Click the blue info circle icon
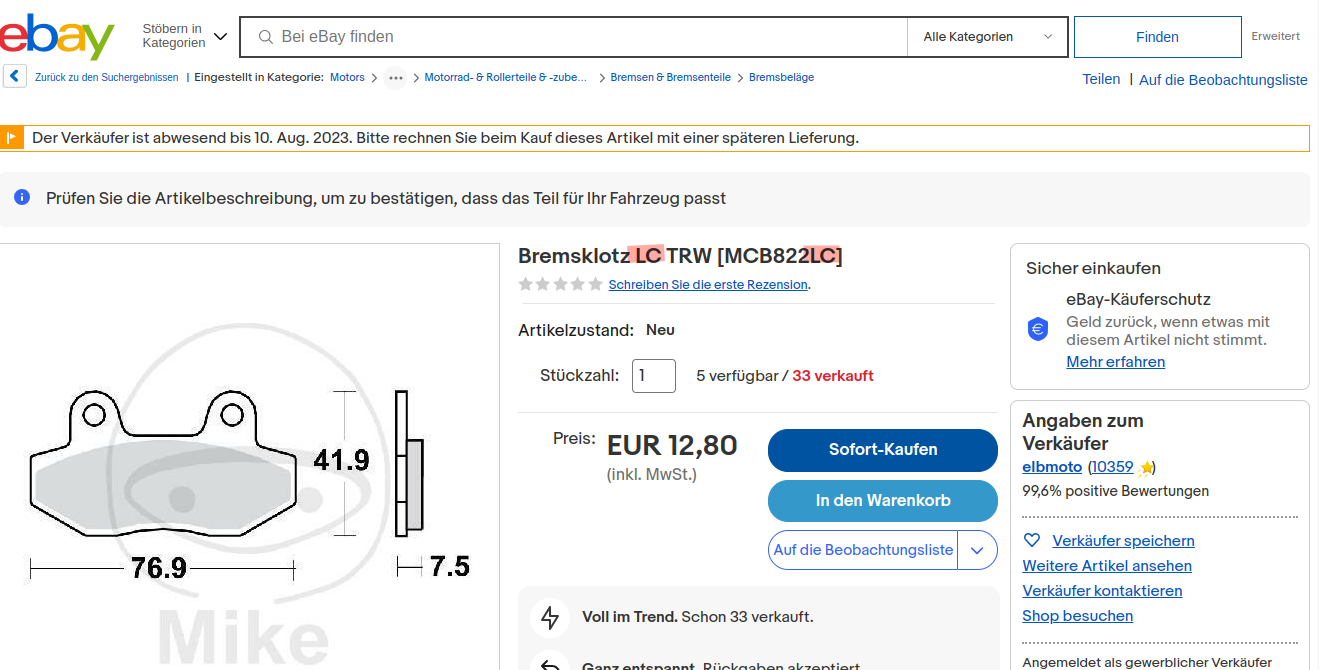Image resolution: width=1319 pixels, height=670 pixels. pos(22,198)
